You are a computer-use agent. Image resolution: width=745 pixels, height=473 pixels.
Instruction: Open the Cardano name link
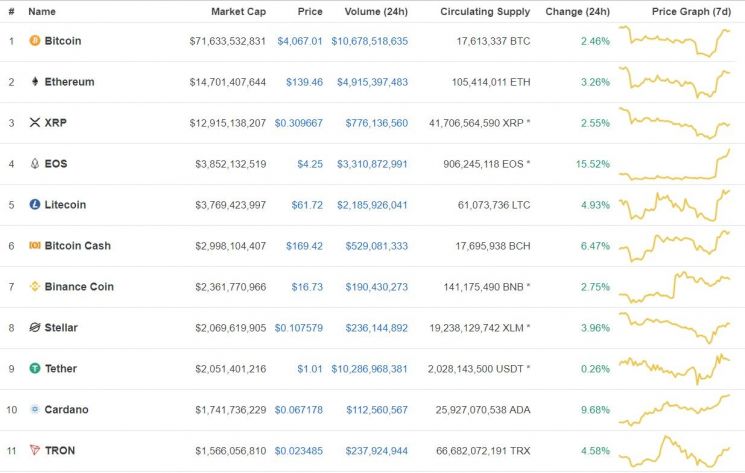click(x=66, y=410)
